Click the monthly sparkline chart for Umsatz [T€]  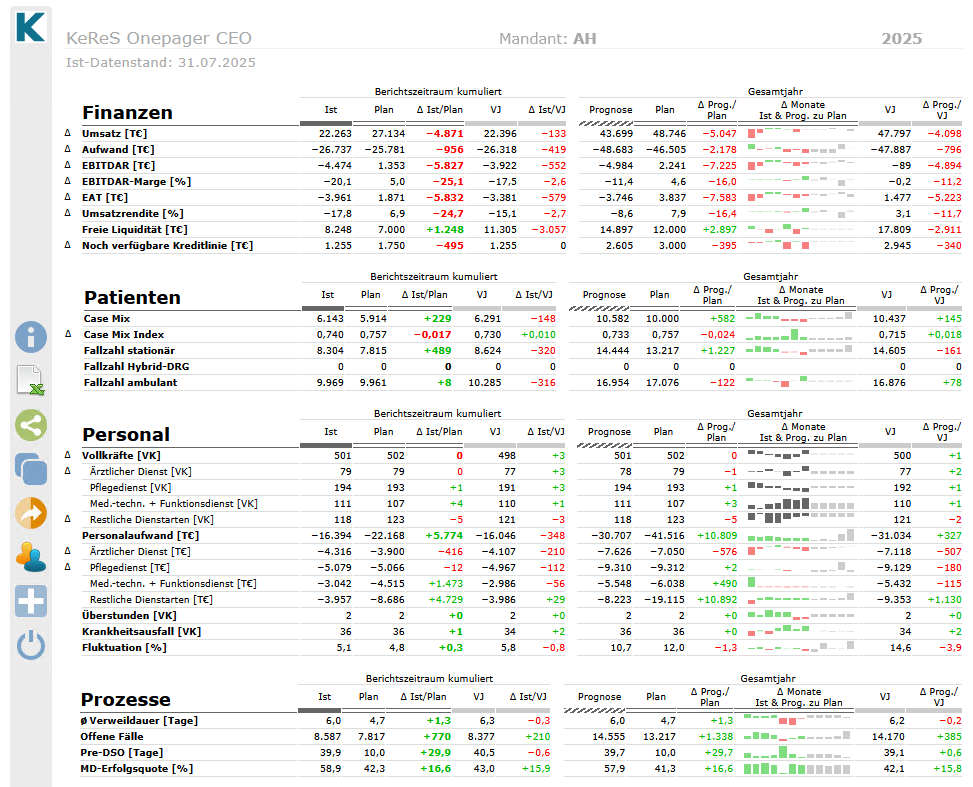point(800,133)
